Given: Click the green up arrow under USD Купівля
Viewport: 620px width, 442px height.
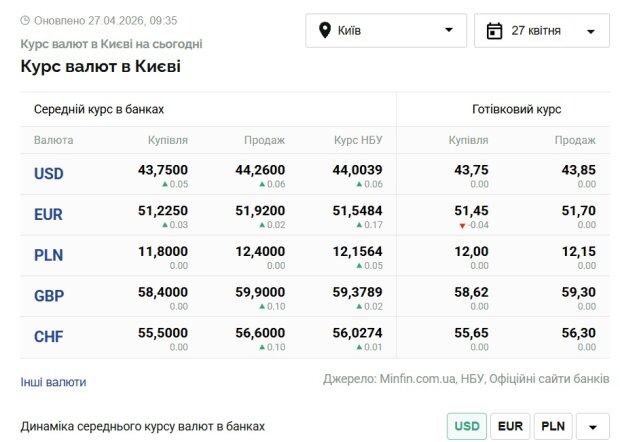Looking at the screenshot, I should tap(164, 185).
